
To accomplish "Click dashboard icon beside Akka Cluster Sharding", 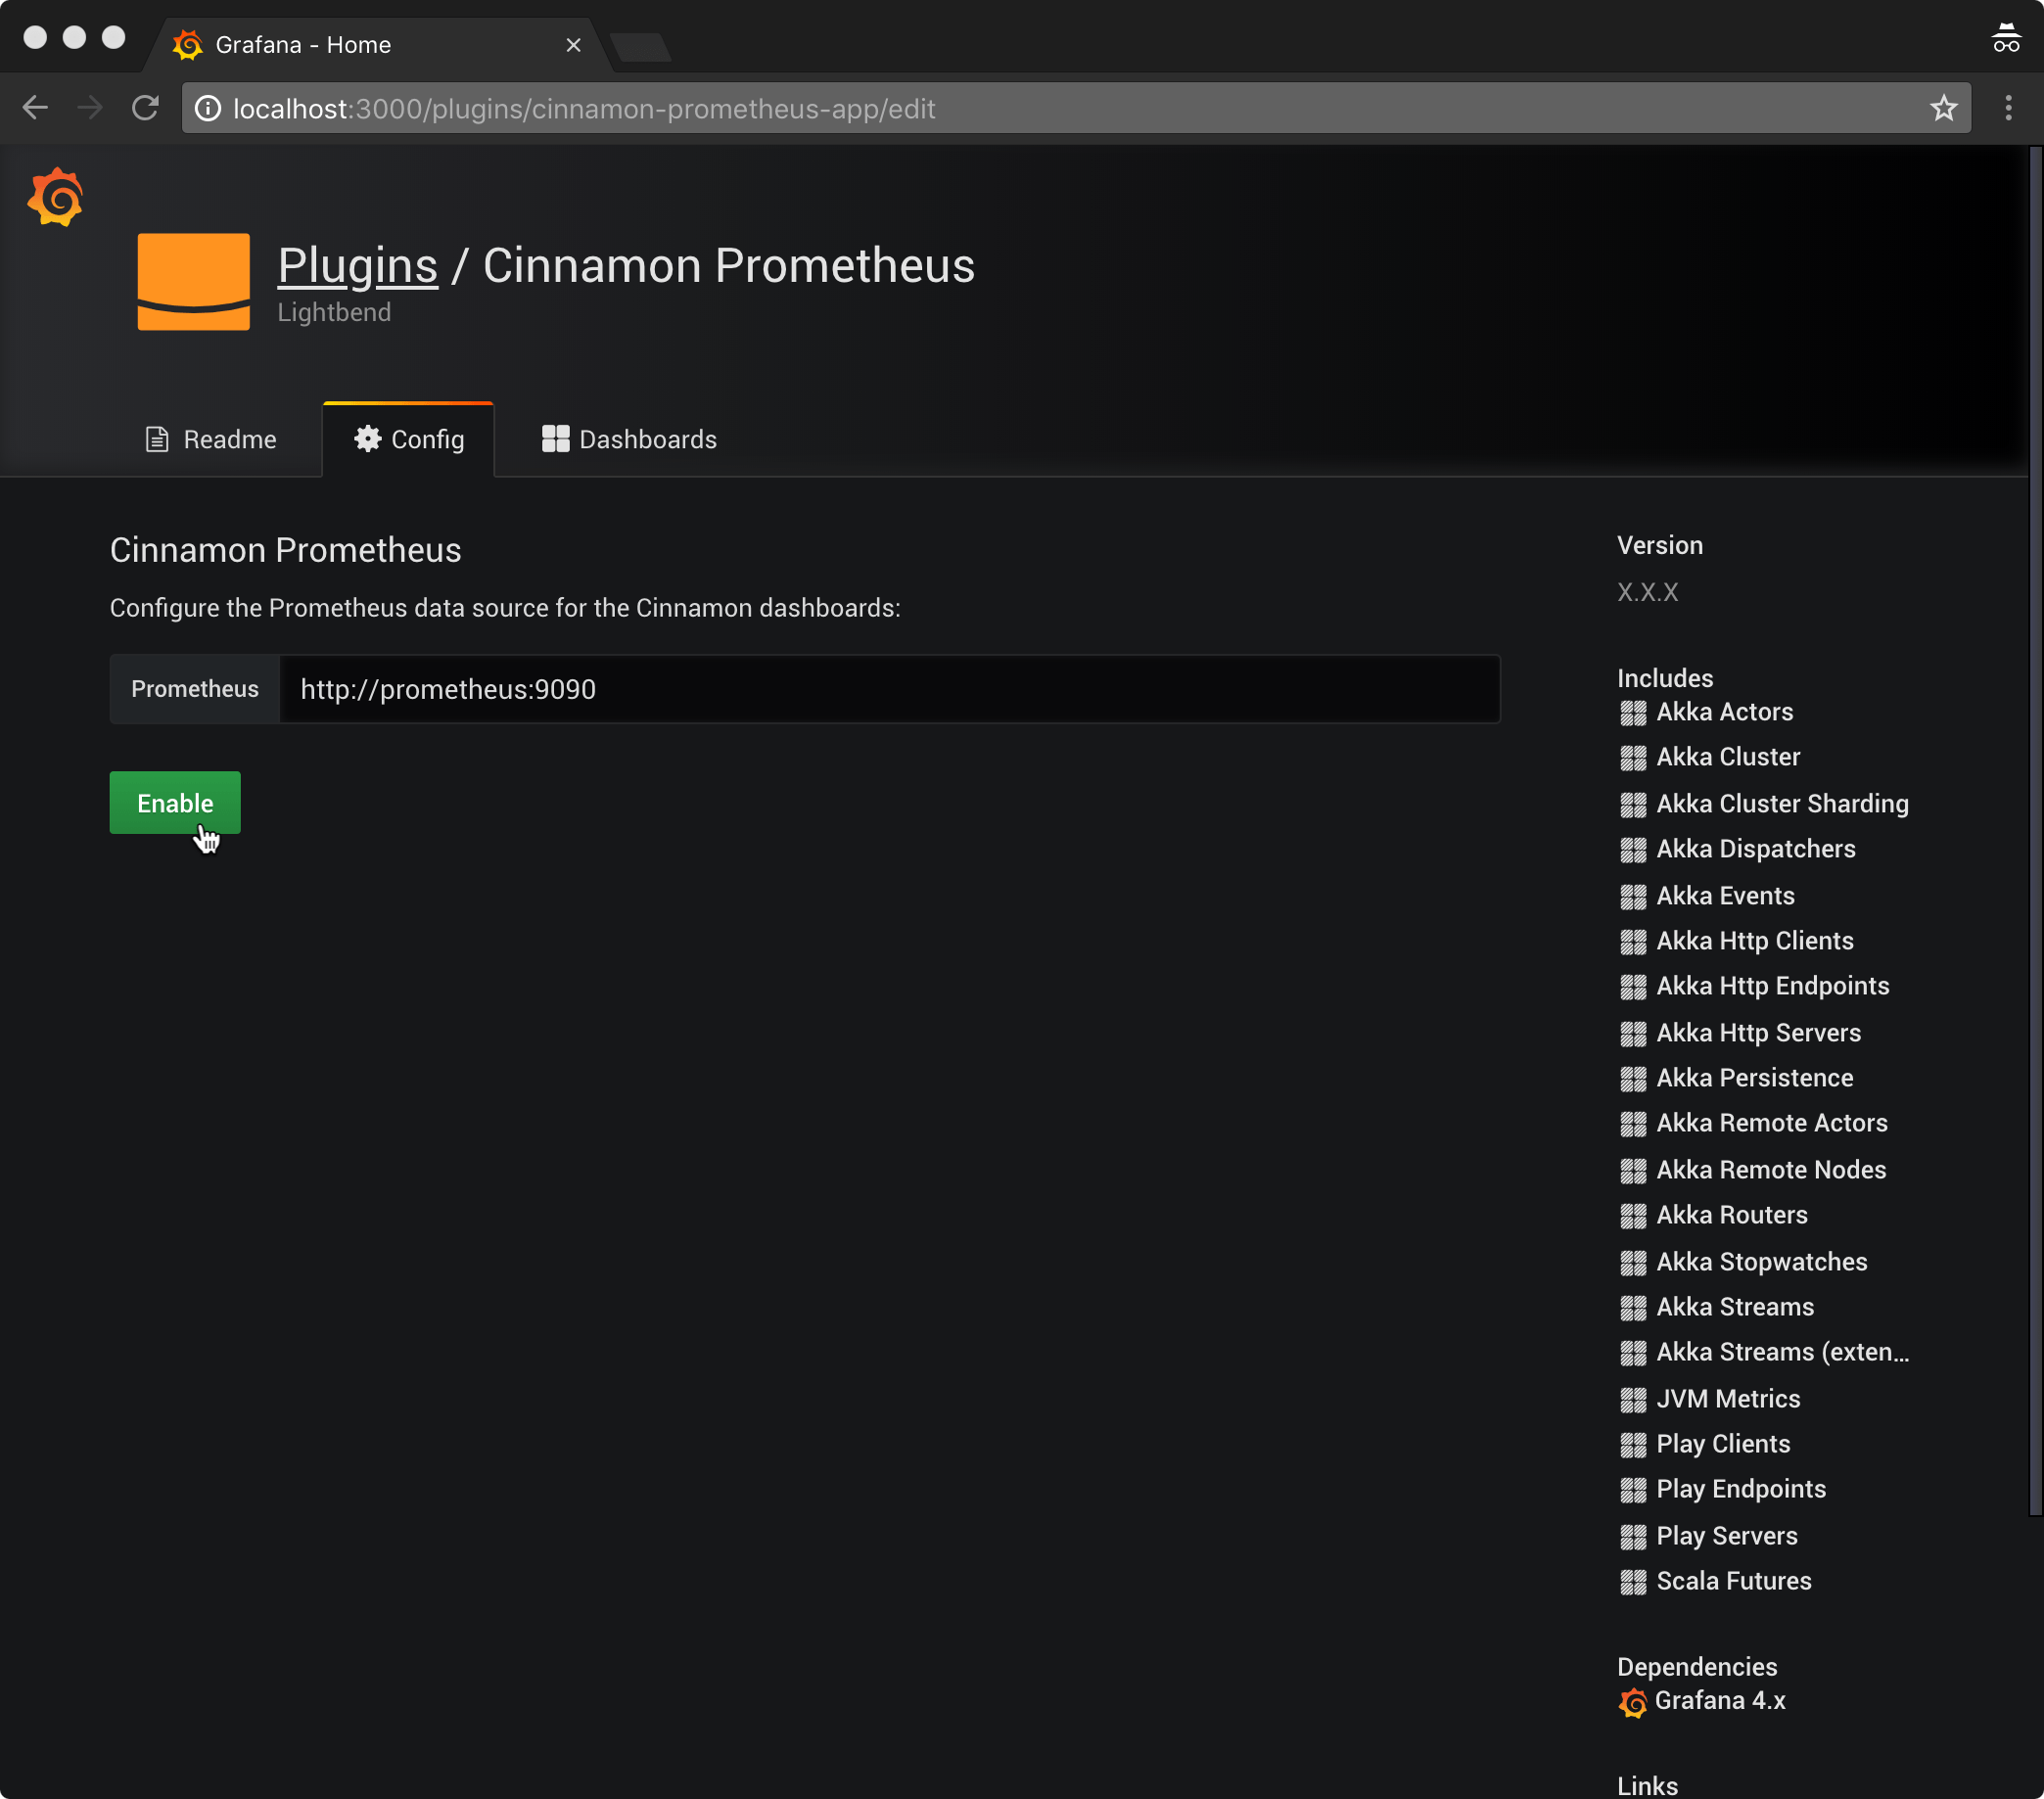I will [x=1632, y=804].
